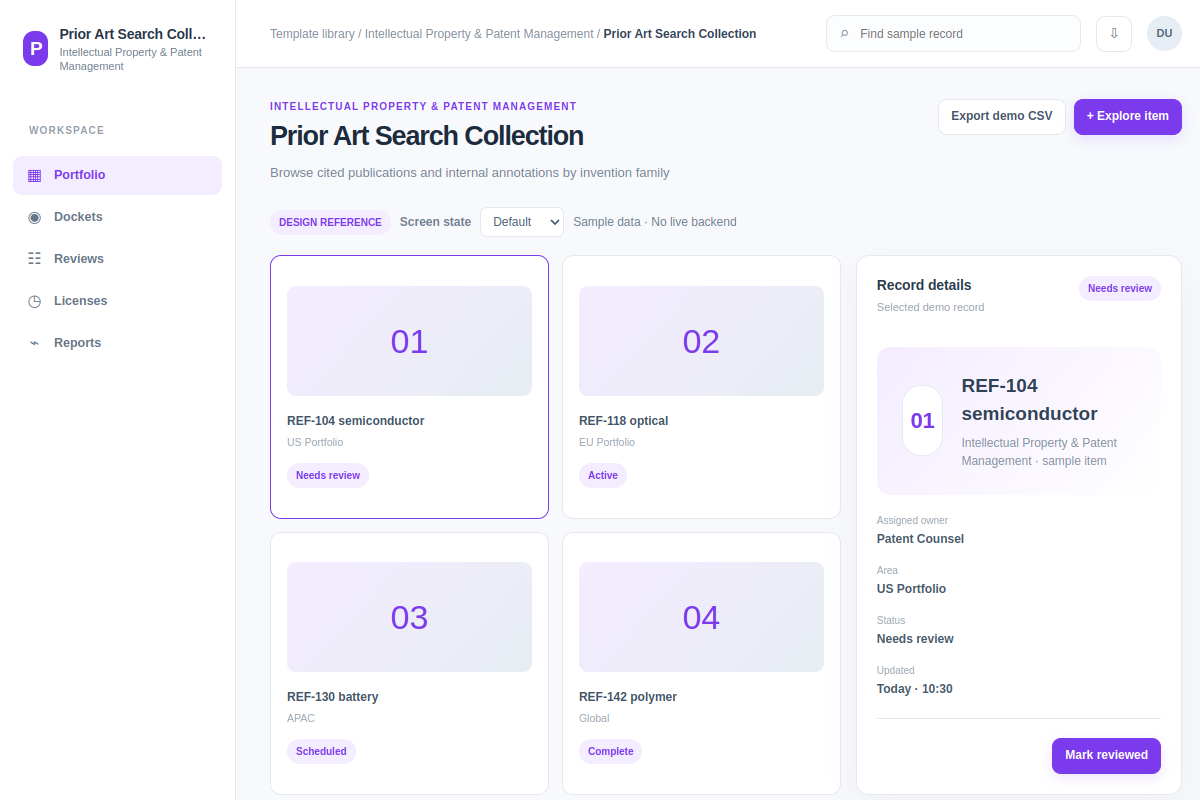Viewport: 1200px width, 800px height.
Task: Click the search magnifier icon
Action: point(845,34)
